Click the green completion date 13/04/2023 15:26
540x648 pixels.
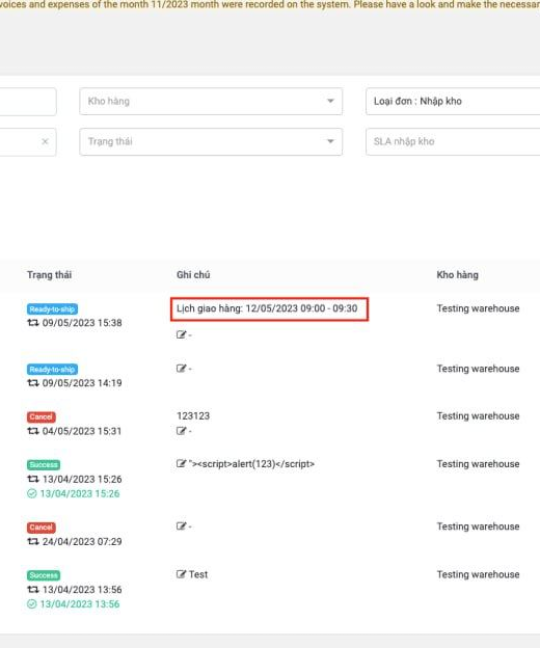[x=80, y=493]
